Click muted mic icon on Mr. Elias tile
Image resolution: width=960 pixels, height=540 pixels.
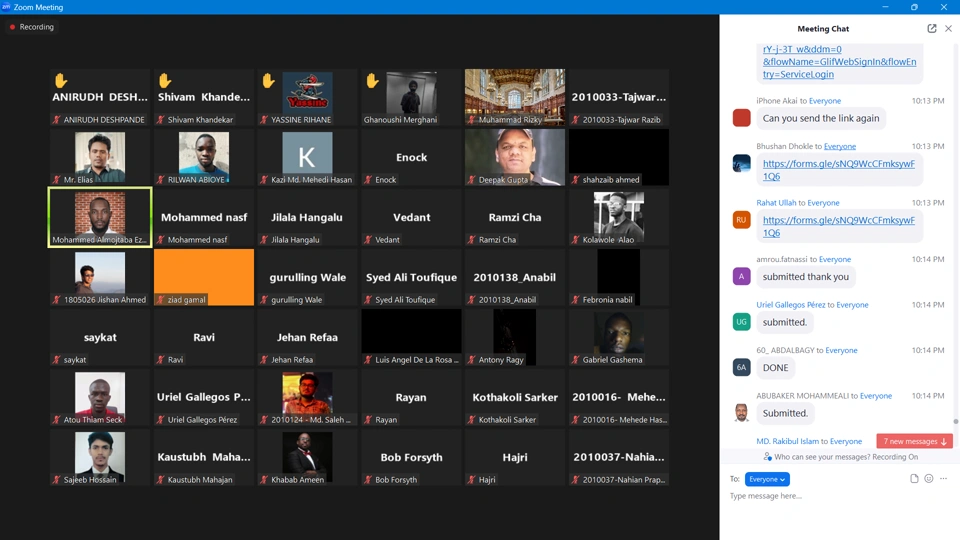(57, 179)
